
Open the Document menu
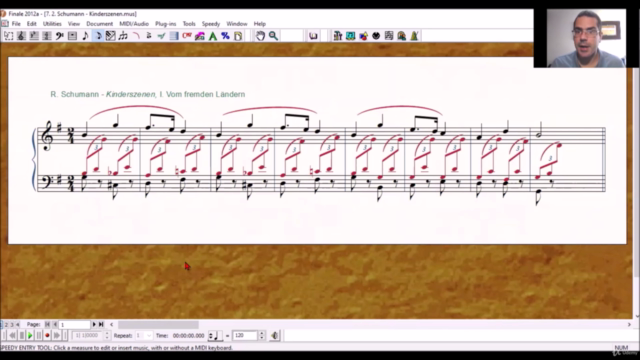point(100,24)
